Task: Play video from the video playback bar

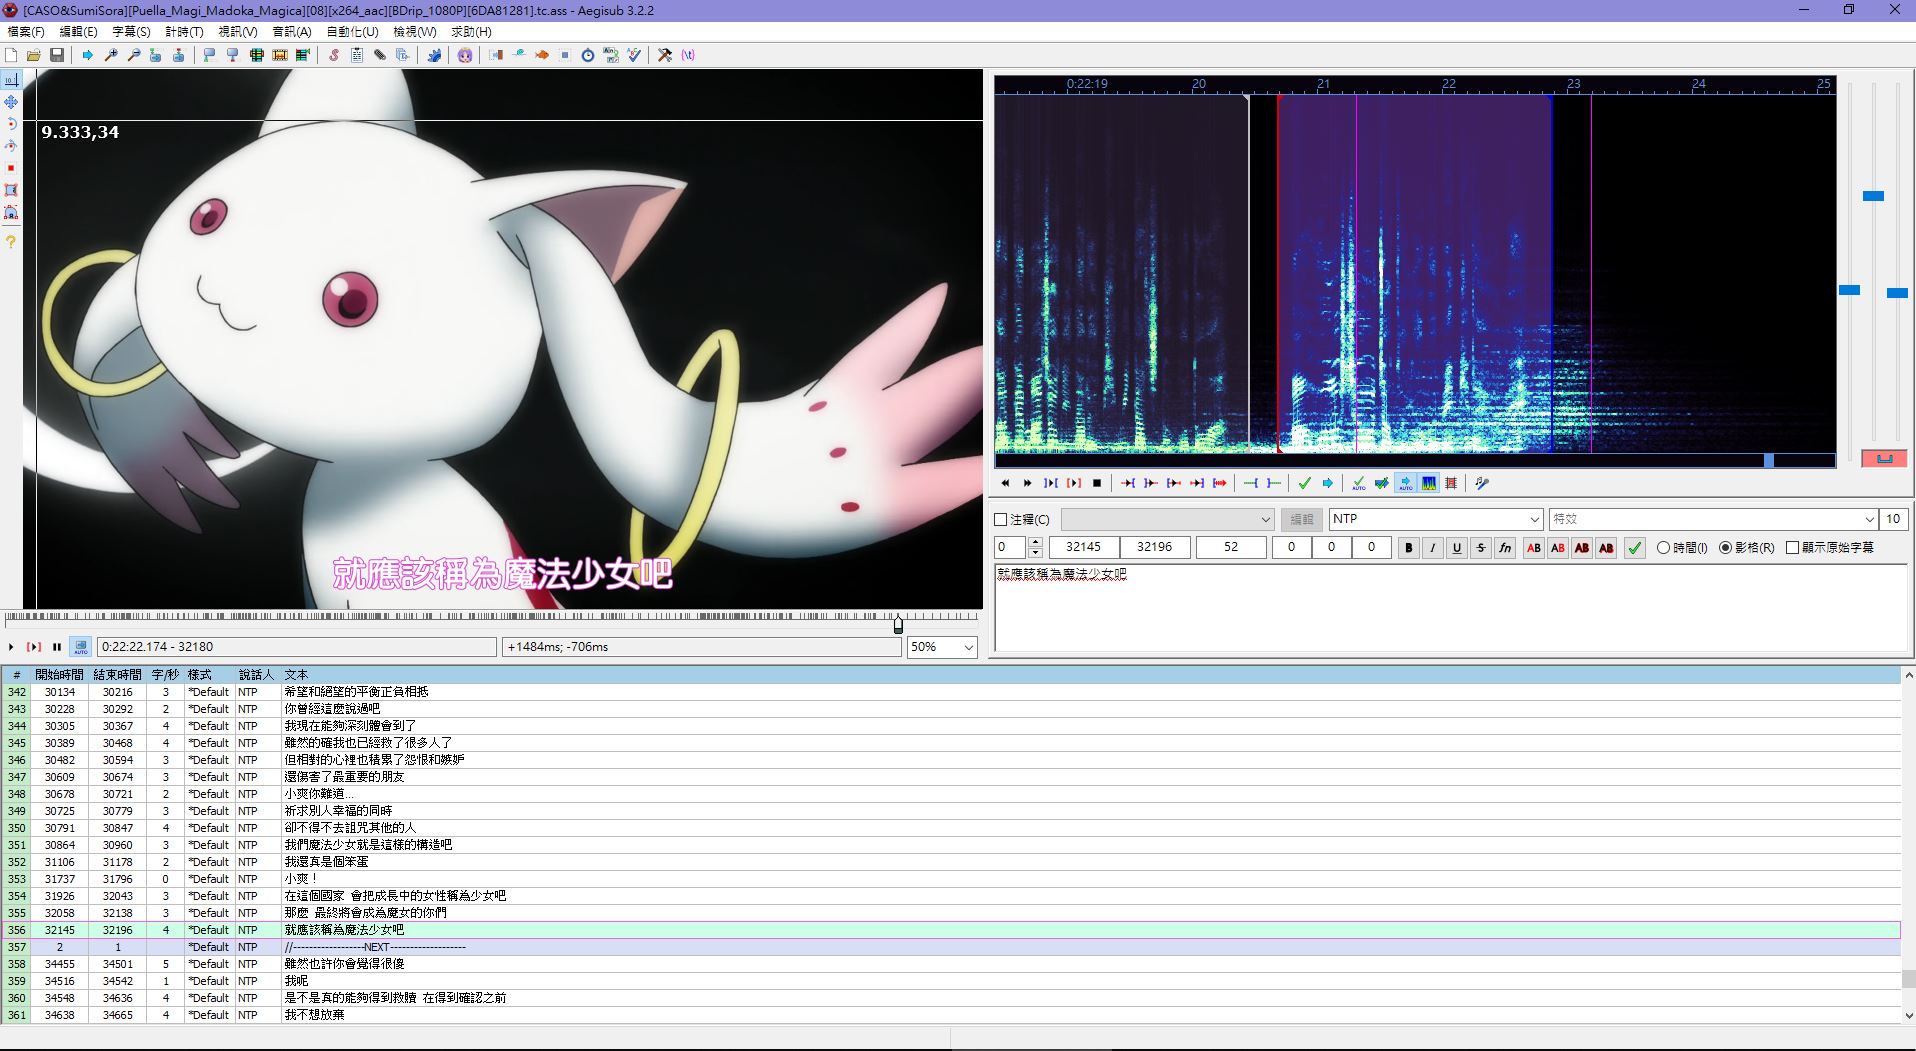Action: (11, 647)
